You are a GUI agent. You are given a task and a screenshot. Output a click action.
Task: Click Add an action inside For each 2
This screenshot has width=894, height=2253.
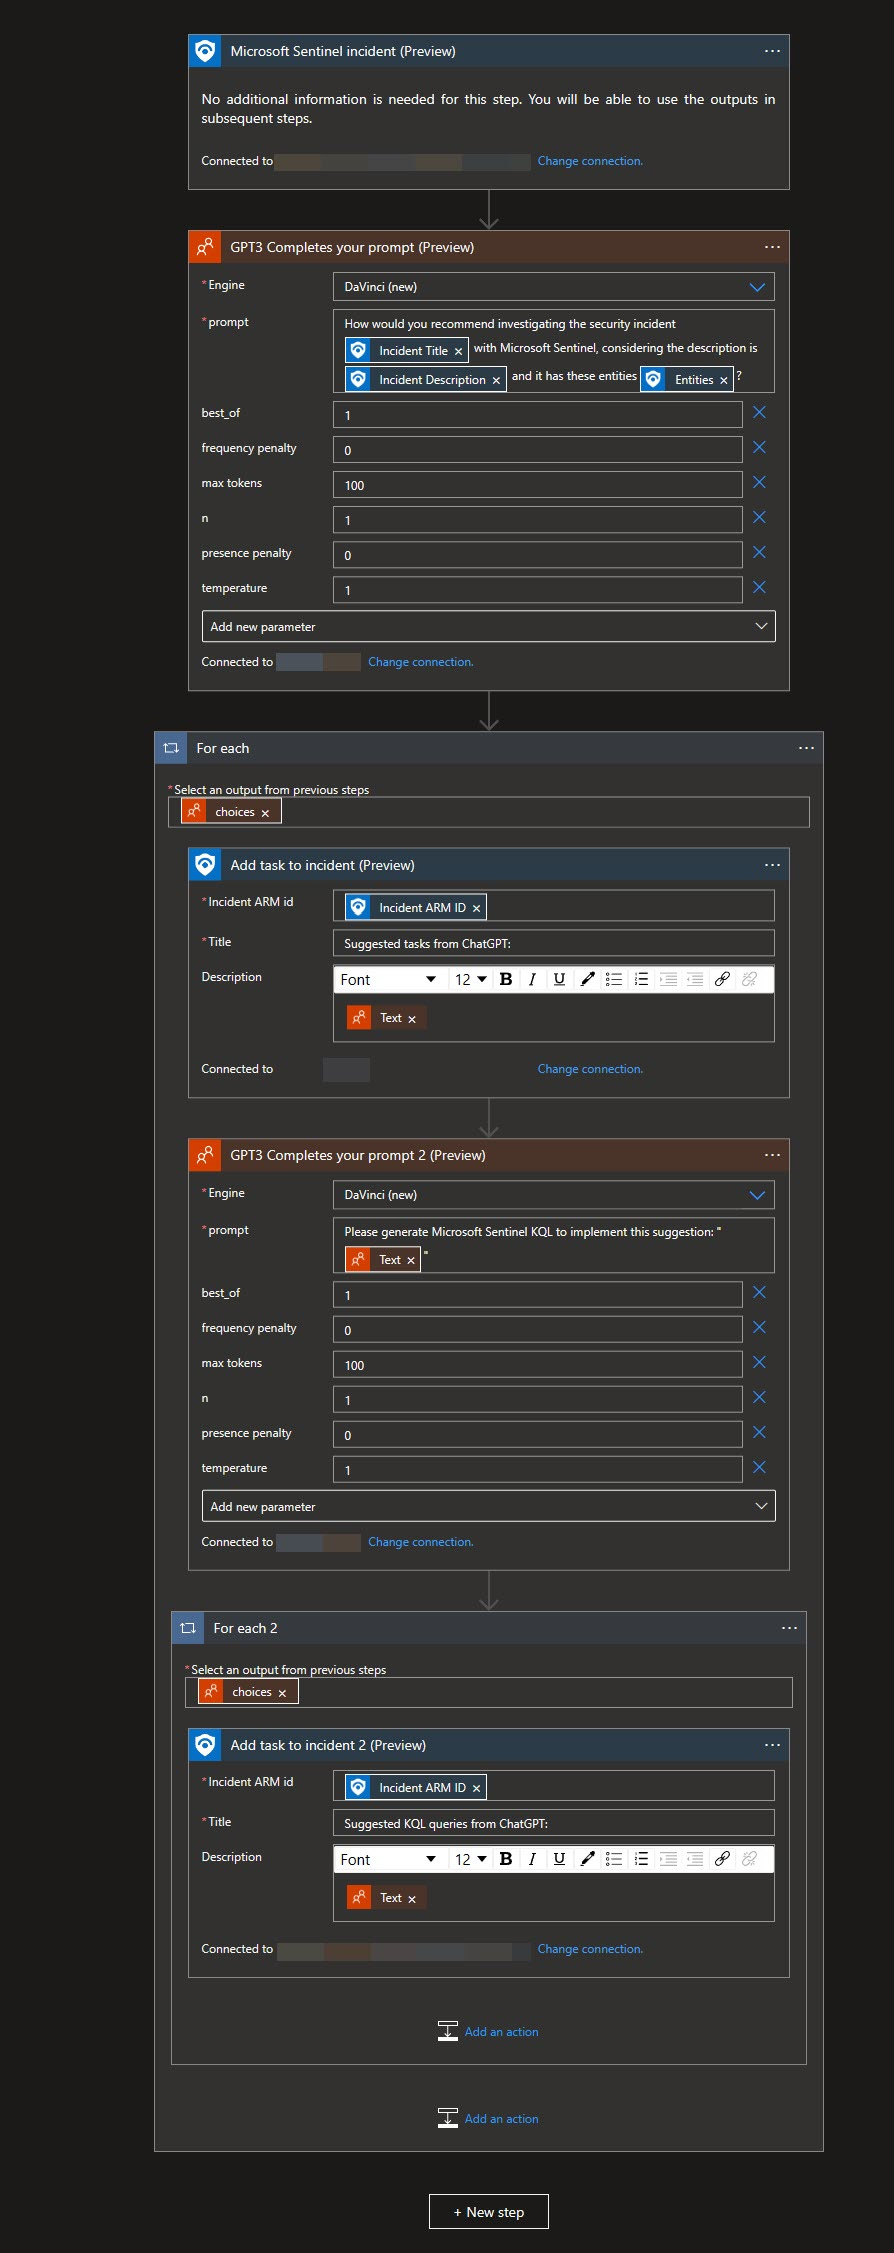point(489,2032)
